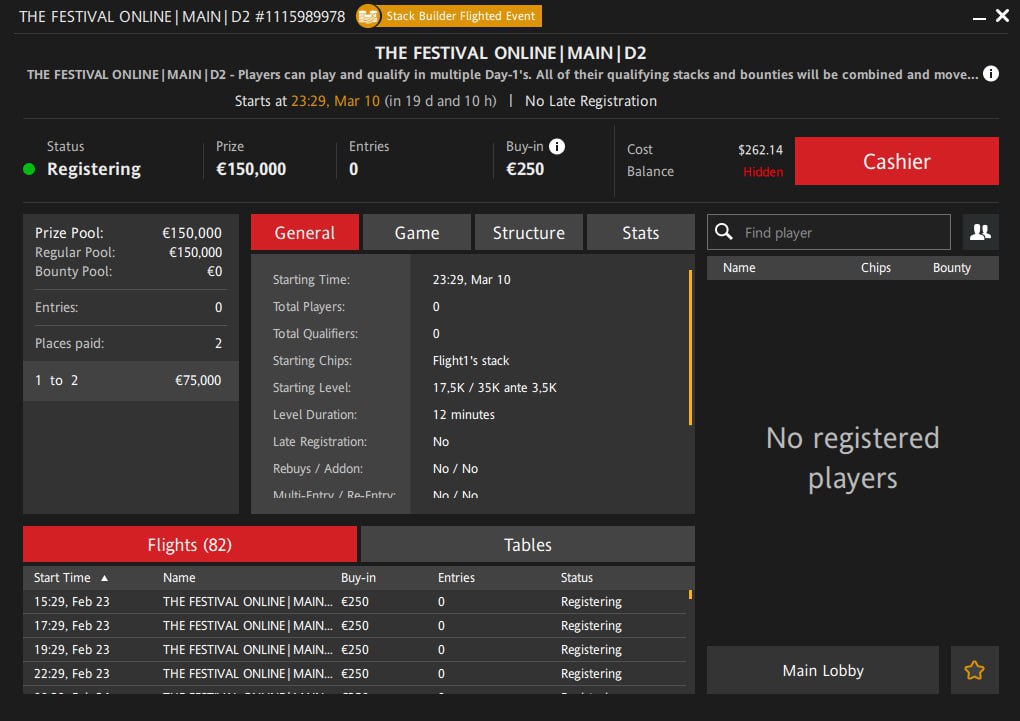Image resolution: width=1020 pixels, height=721 pixels.
Task: Click the Cost $262.14 amount
Action: (760, 150)
